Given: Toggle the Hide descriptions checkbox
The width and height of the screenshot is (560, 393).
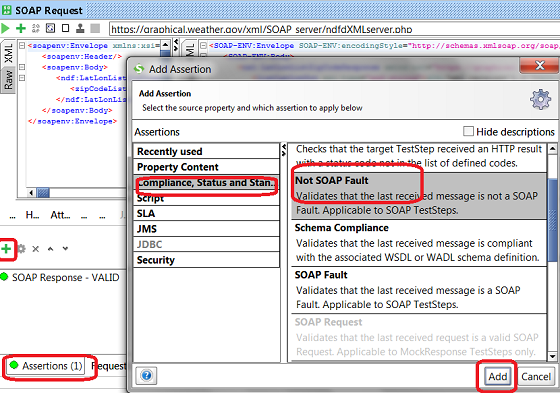Looking at the screenshot, I should point(468,131).
